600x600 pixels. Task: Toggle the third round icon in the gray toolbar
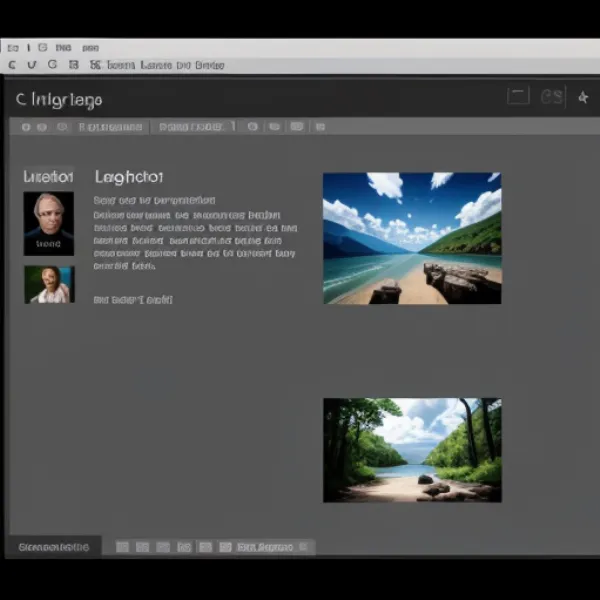(x=62, y=127)
